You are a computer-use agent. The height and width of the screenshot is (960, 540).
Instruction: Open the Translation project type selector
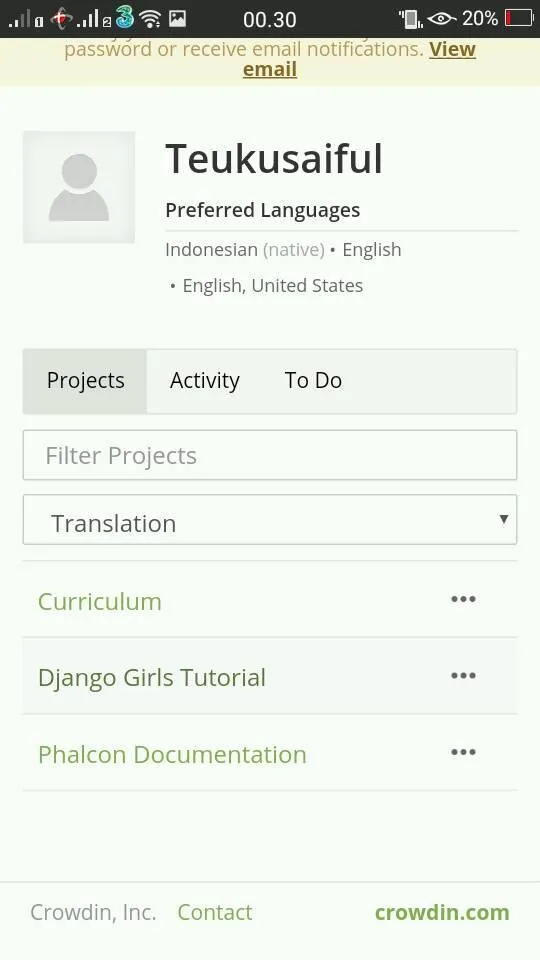coord(270,520)
